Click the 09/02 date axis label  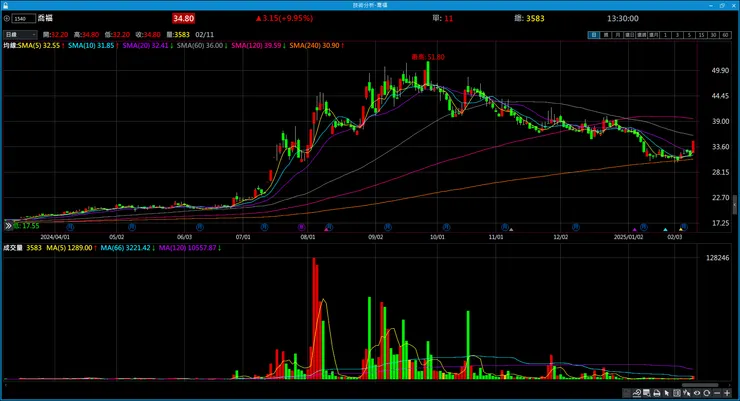click(376, 237)
